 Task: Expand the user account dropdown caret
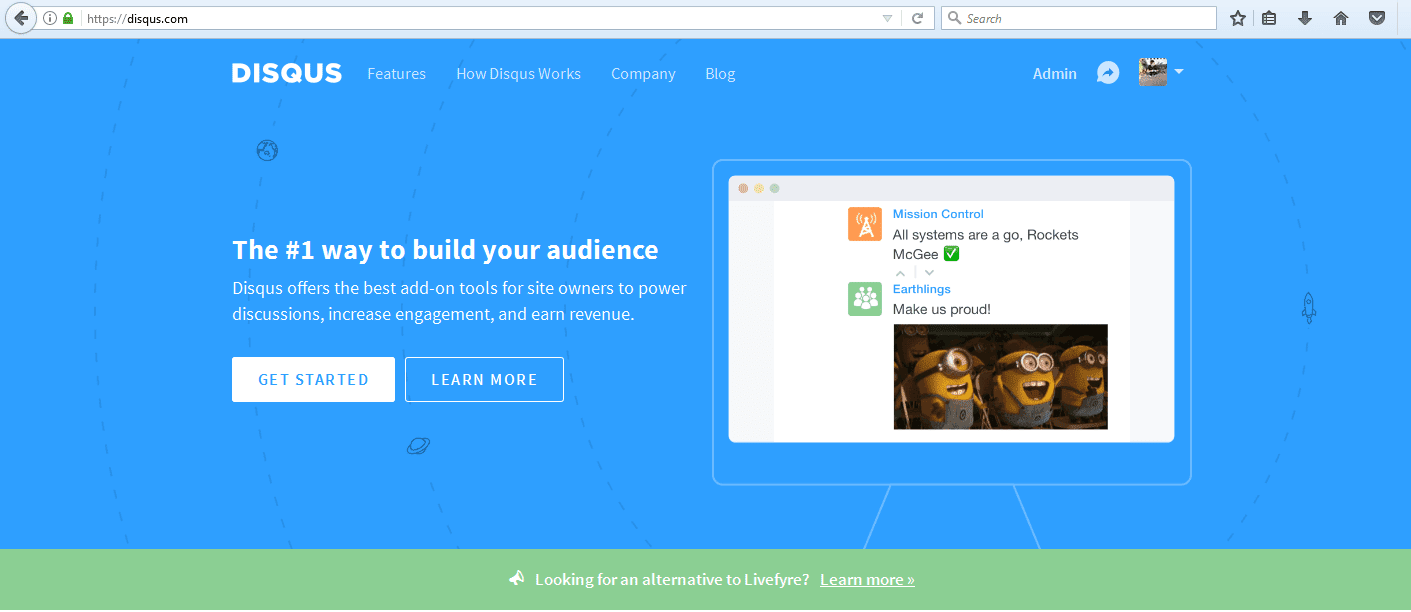tap(1179, 72)
